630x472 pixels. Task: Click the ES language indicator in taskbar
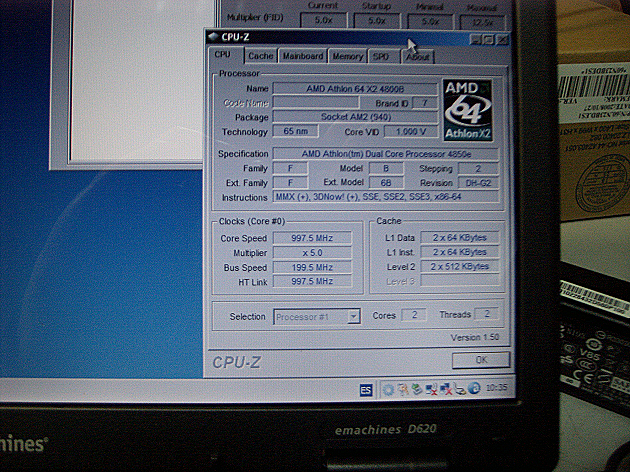pyautogui.click(x=366, y=390)
